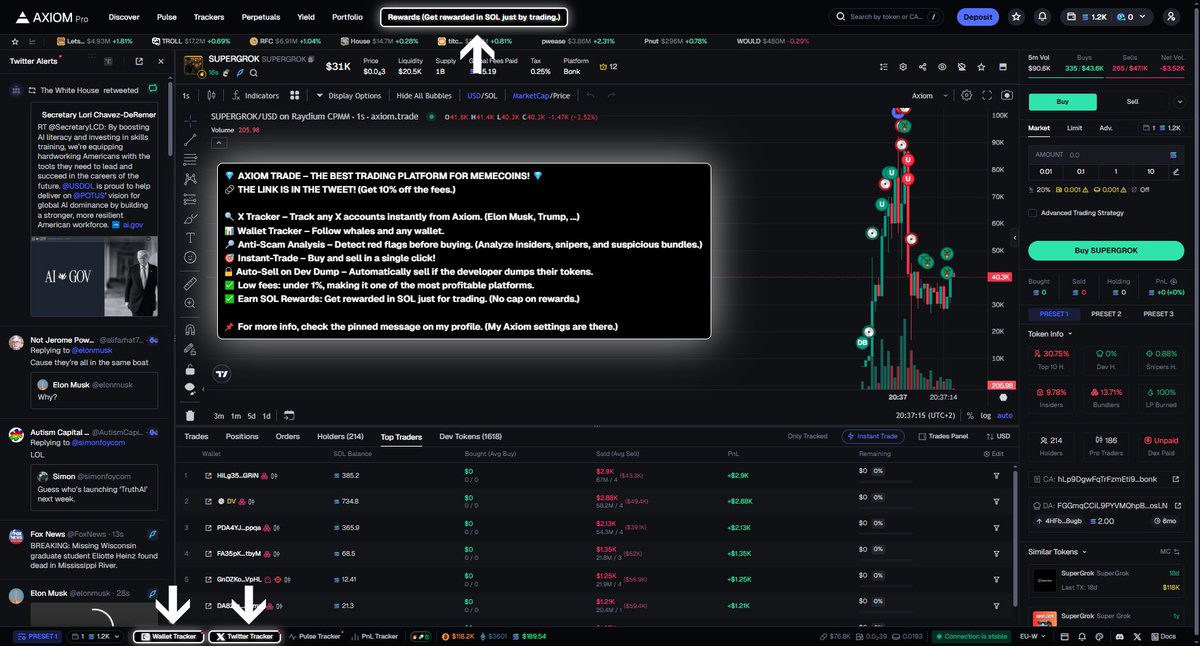Click the Buy SUPERGROK button

1105,250
